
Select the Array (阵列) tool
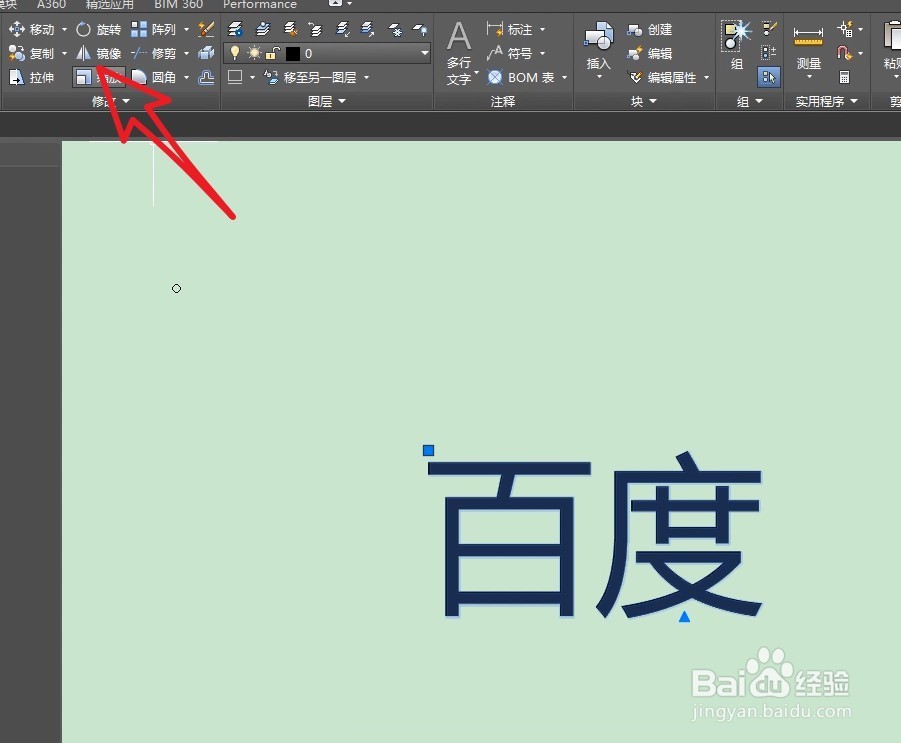(153, 29)
